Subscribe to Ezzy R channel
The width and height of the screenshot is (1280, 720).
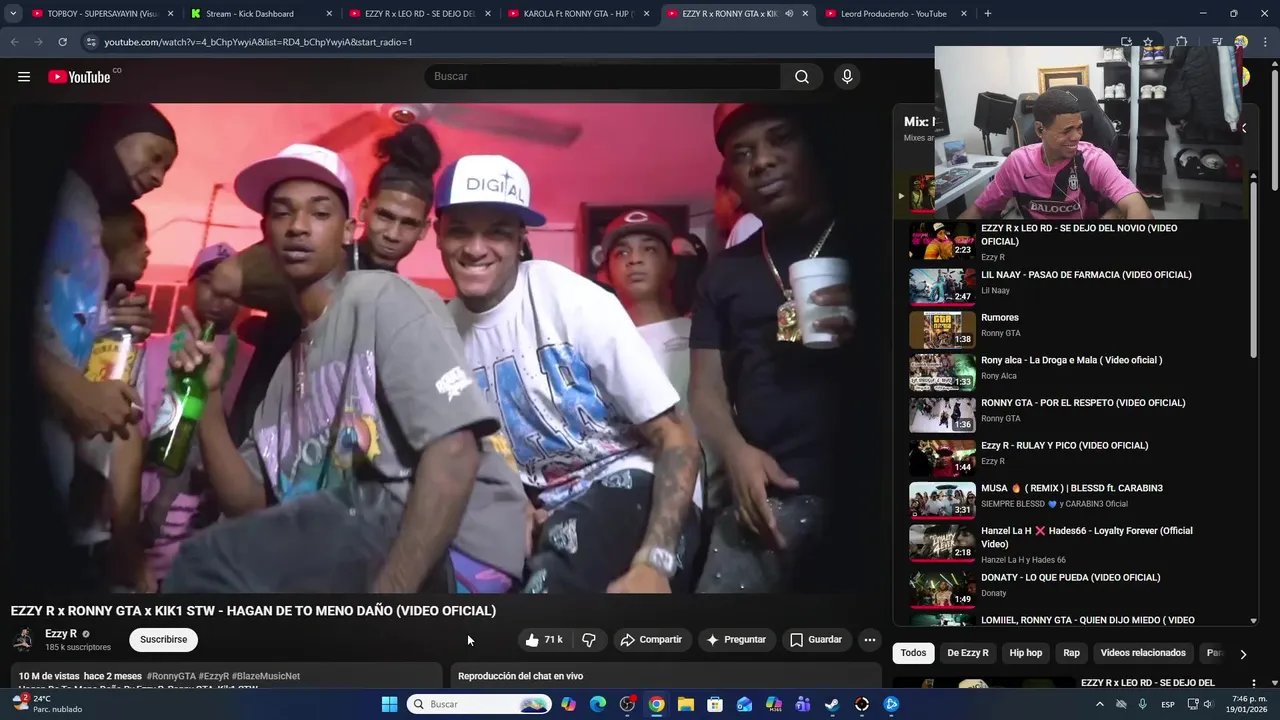(x=163, y=640)
